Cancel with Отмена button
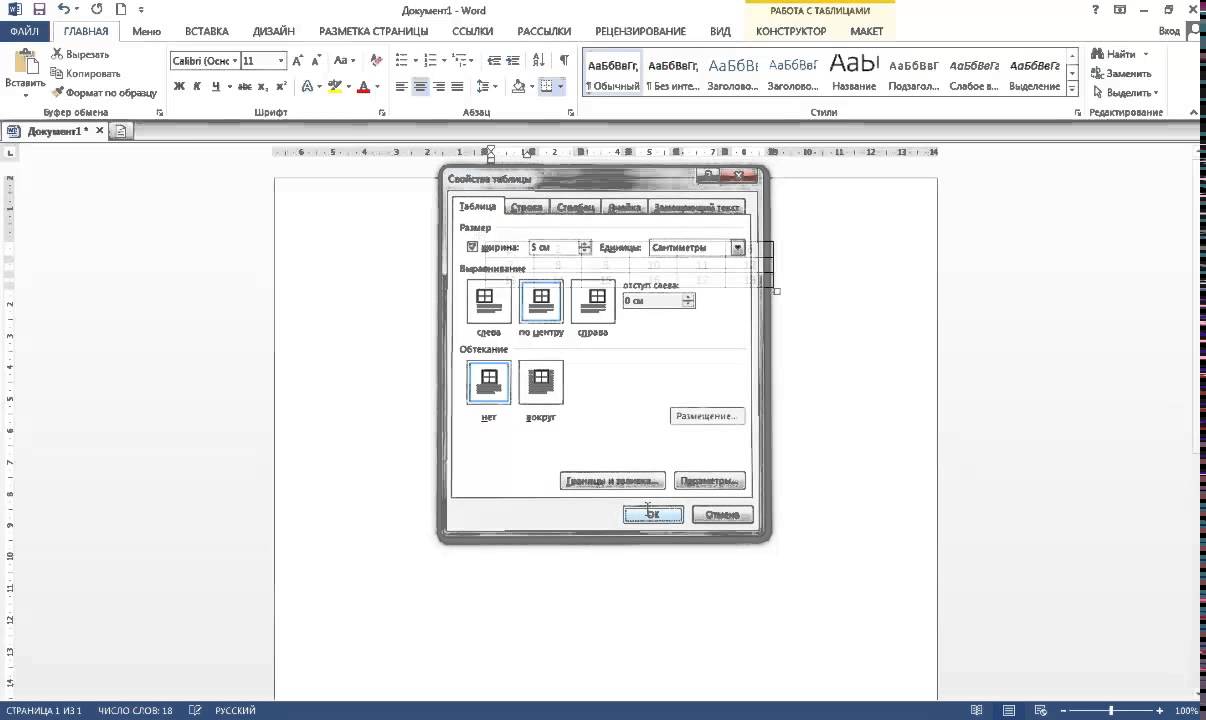 click(x=722, y=515)
